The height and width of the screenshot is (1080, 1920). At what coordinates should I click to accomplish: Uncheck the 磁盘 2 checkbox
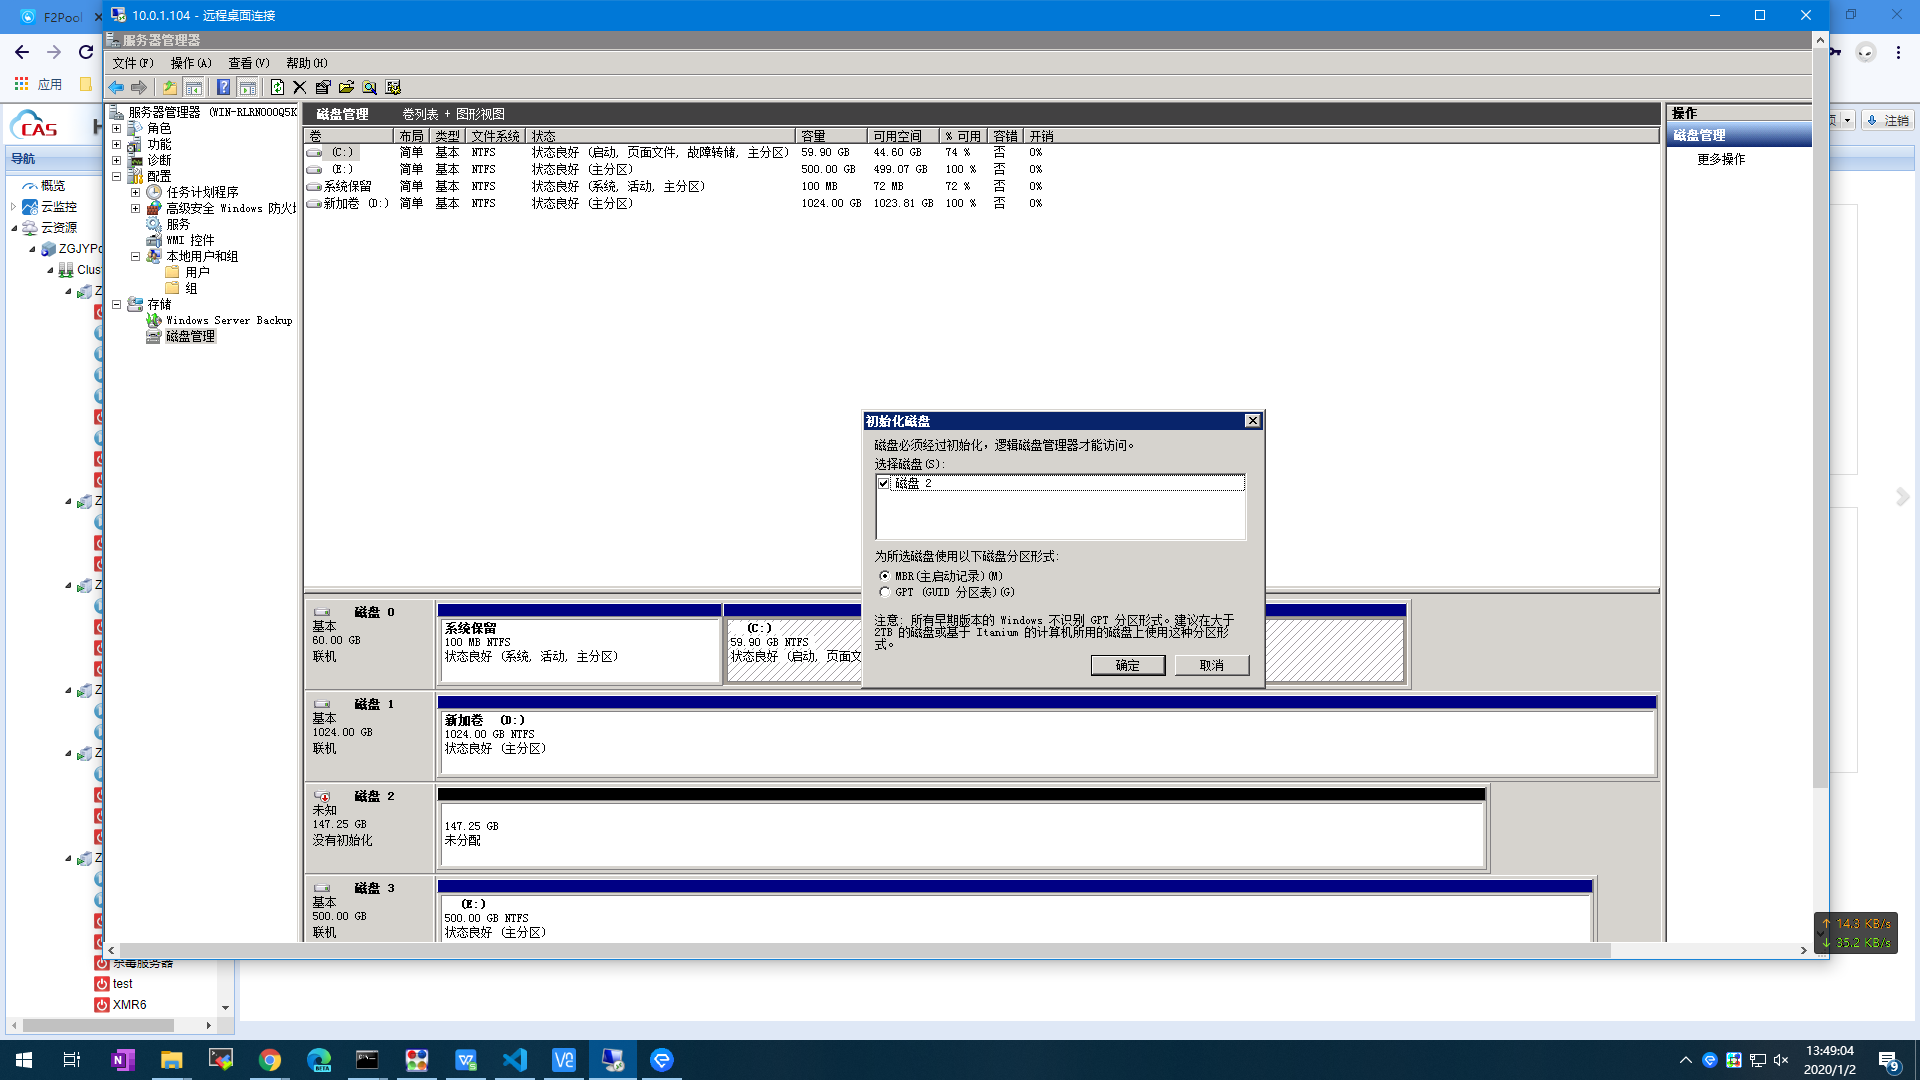pyautogui.click(x=884, y=484)
